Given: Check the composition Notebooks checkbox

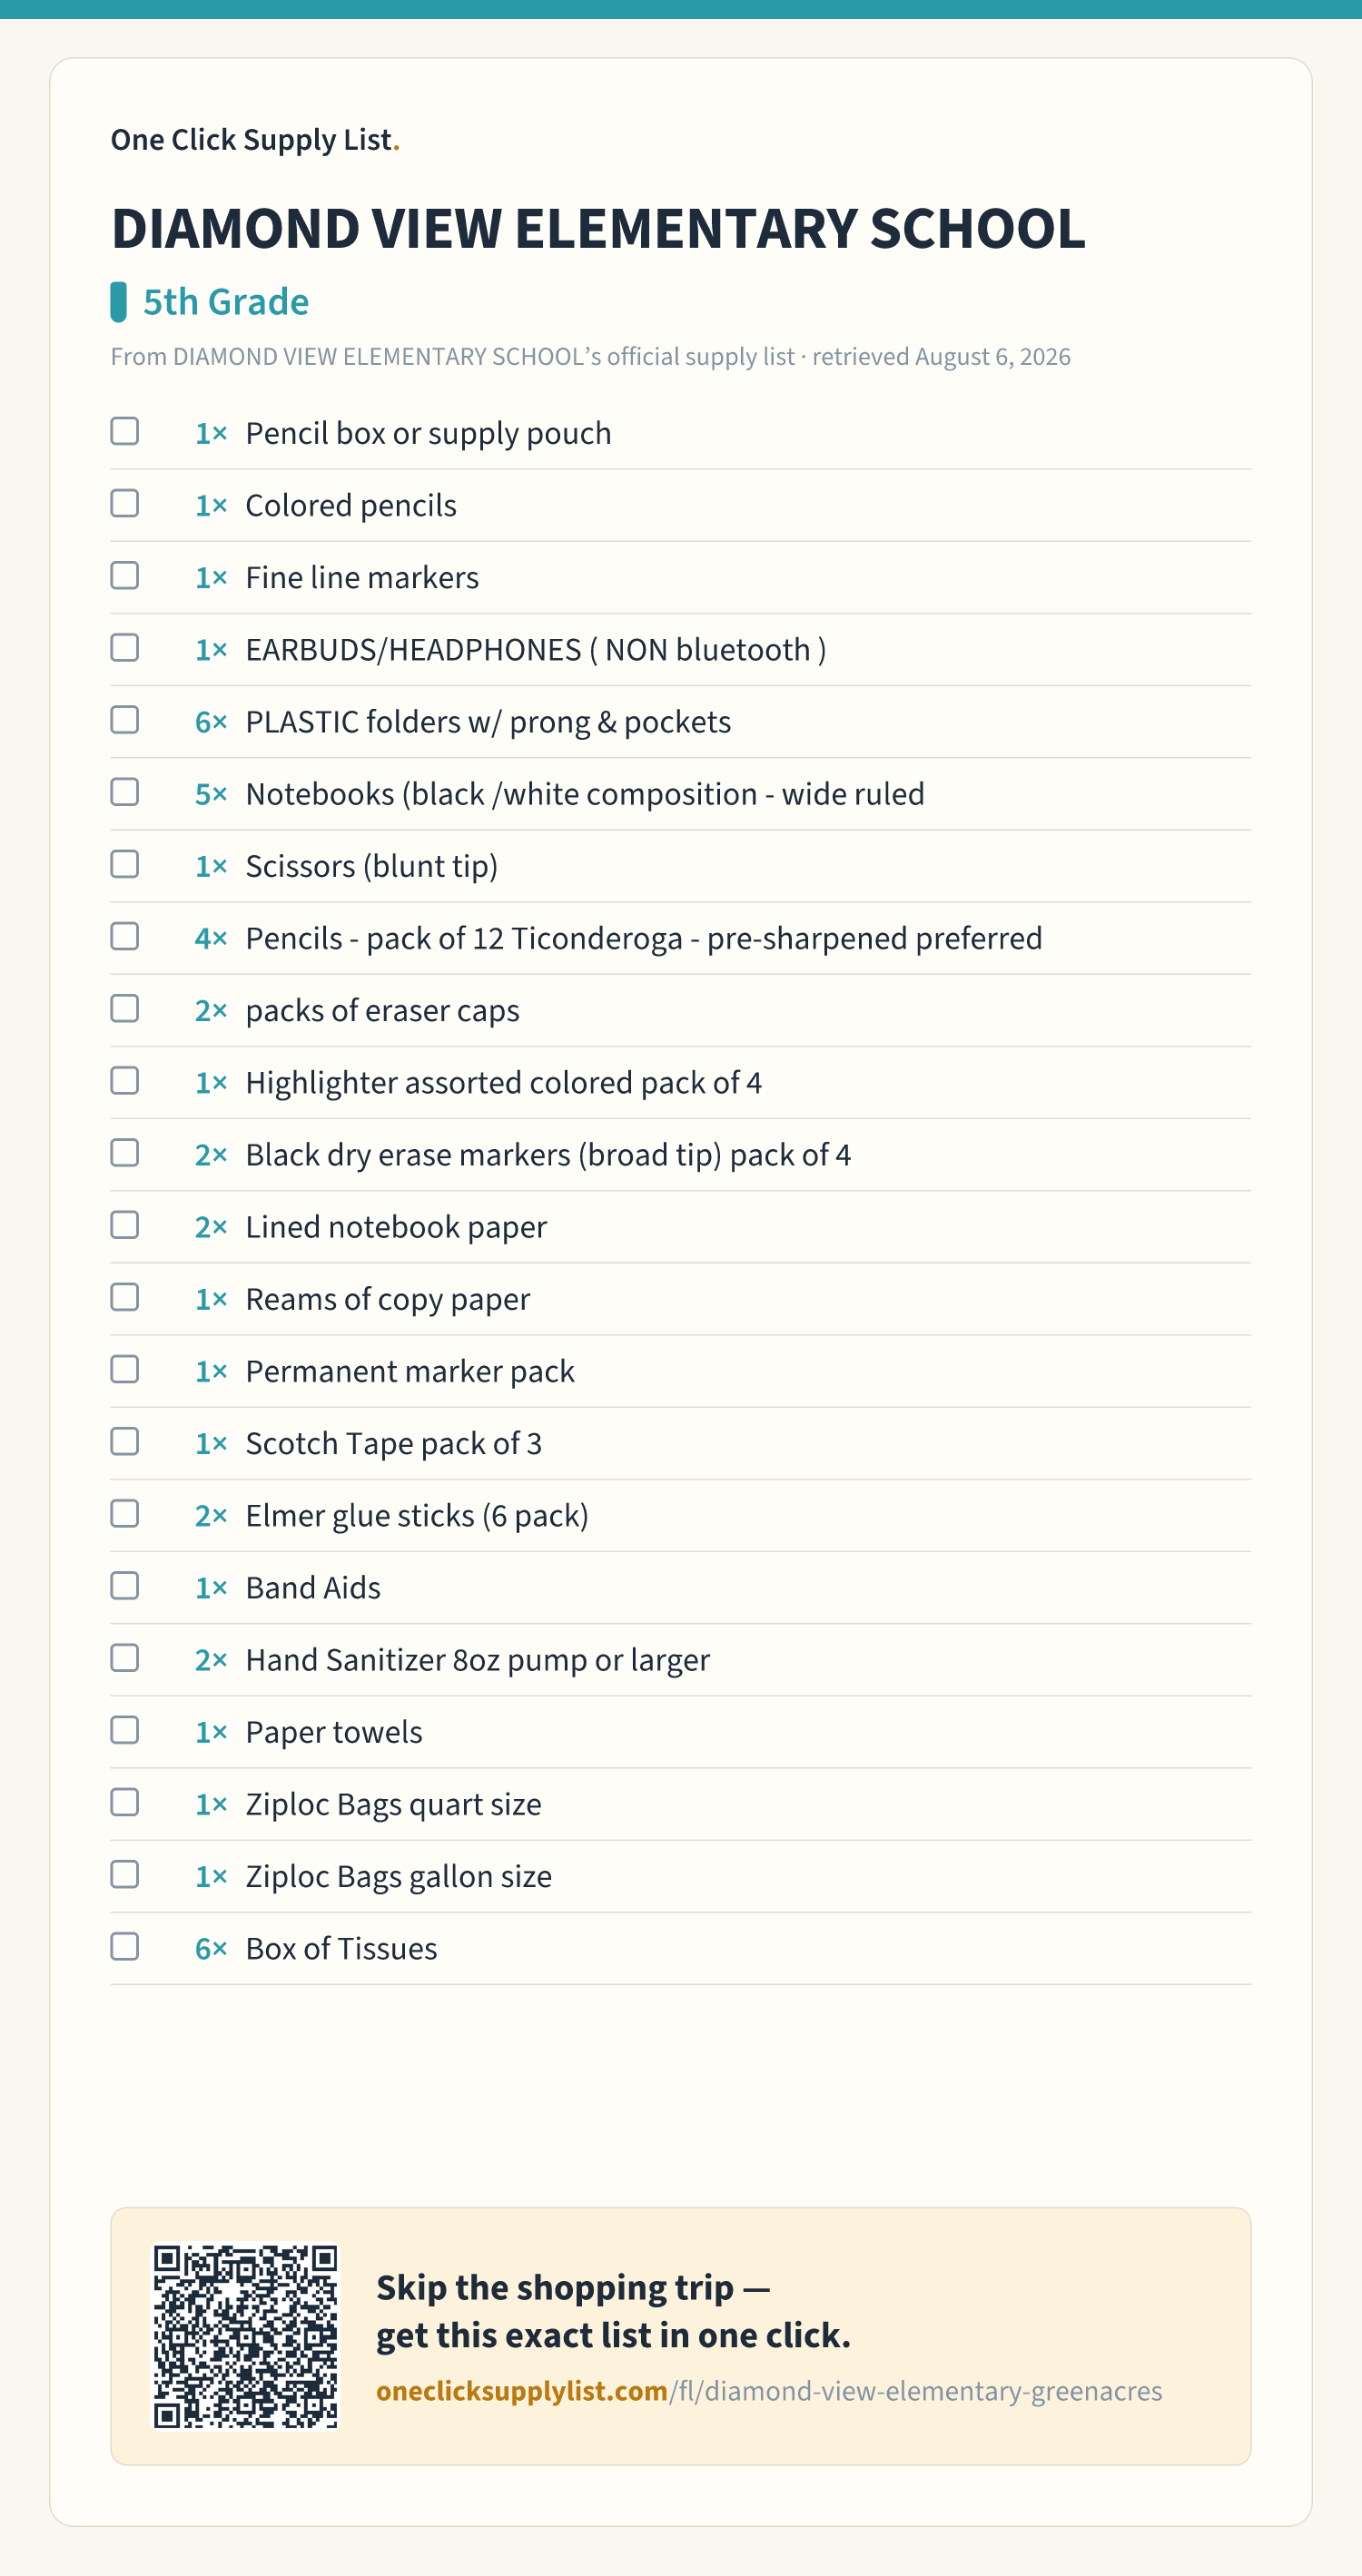Looking at the screenshot, I should click(x=125, y=792).
